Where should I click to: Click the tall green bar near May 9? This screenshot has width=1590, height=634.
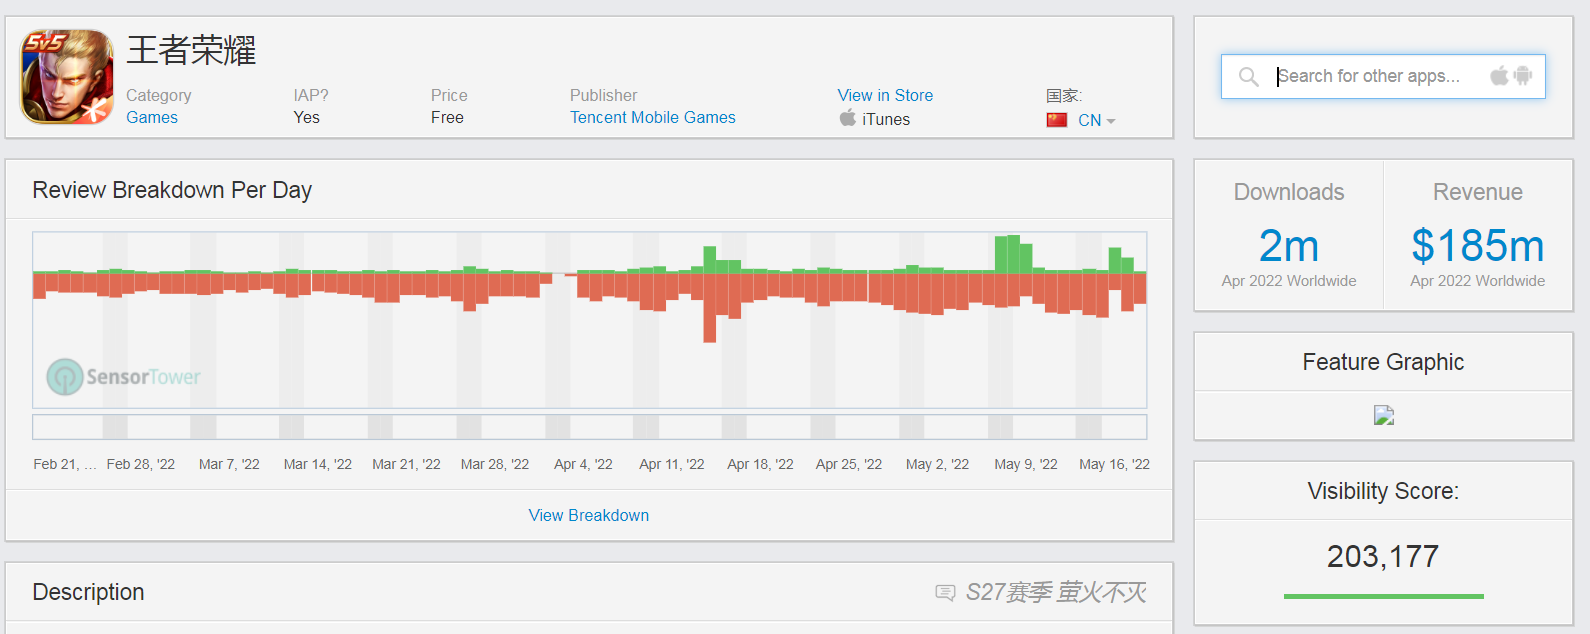click(1013, 254)
